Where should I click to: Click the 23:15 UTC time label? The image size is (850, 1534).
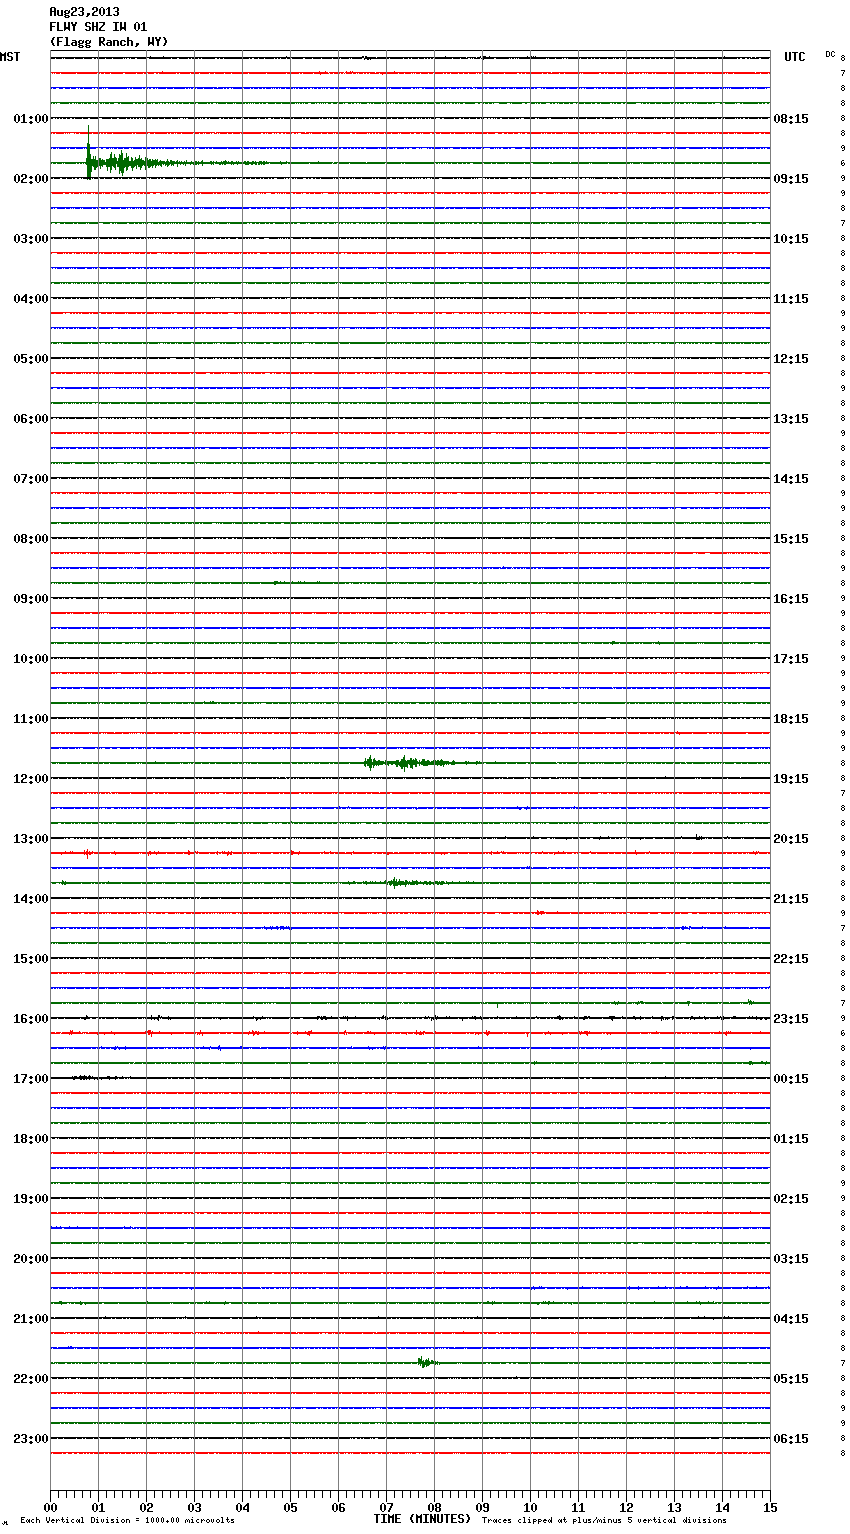point(791,1019)
